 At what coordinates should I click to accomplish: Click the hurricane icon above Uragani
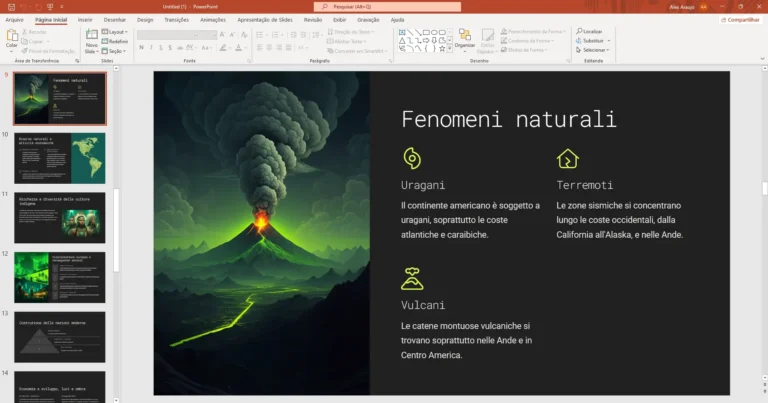(412, 158)
